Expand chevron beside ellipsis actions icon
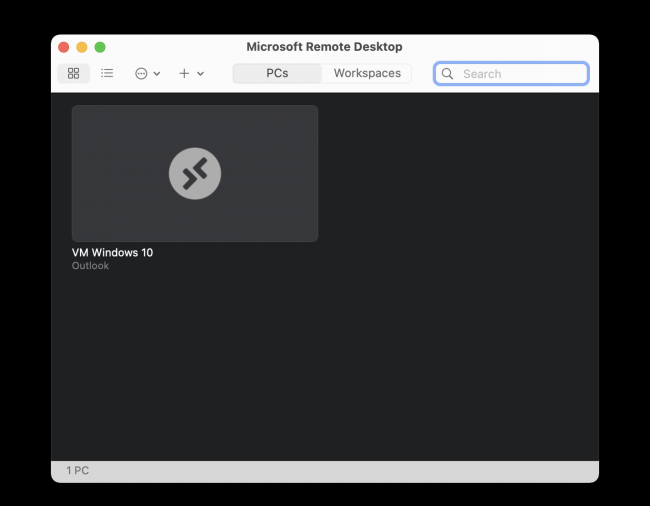 [x=157, y=74]
